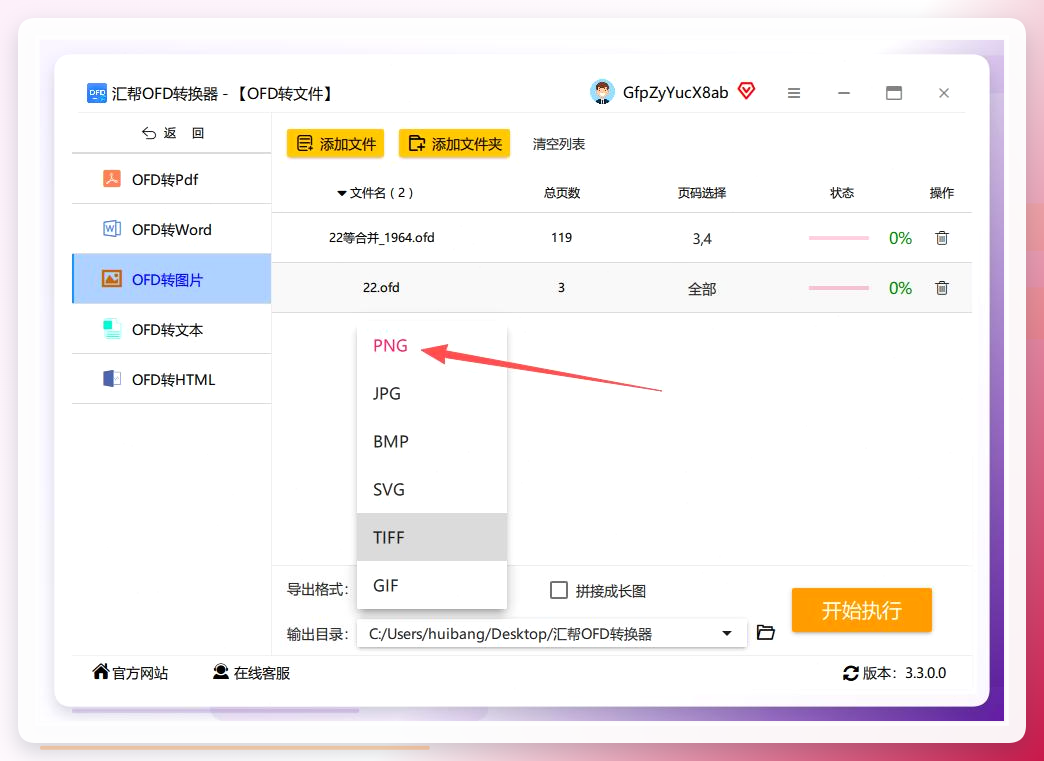Click the OFD转Pdf PDF icon
Viewport: 1044px width, 761px height.
(x=111, y=178)
